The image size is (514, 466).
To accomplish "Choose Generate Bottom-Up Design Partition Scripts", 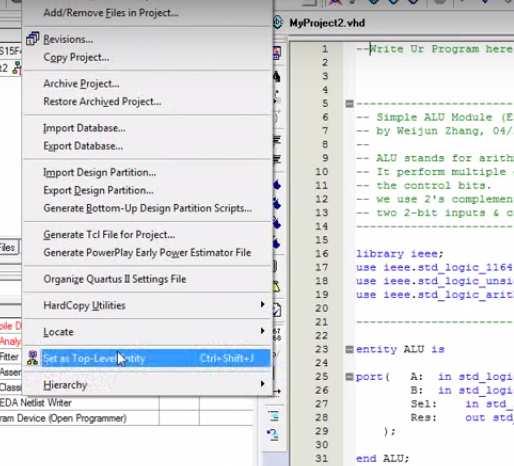I will coord(147,208).
